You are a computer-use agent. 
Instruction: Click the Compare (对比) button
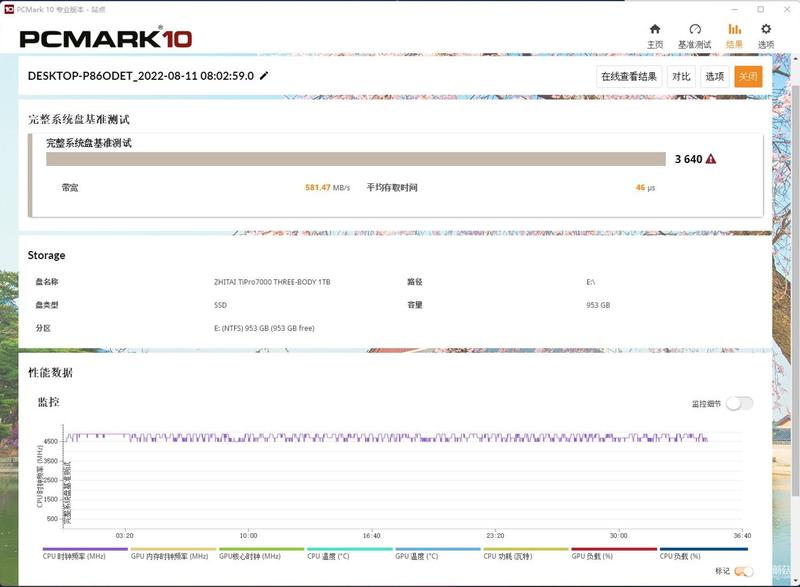tap(681, 76)
